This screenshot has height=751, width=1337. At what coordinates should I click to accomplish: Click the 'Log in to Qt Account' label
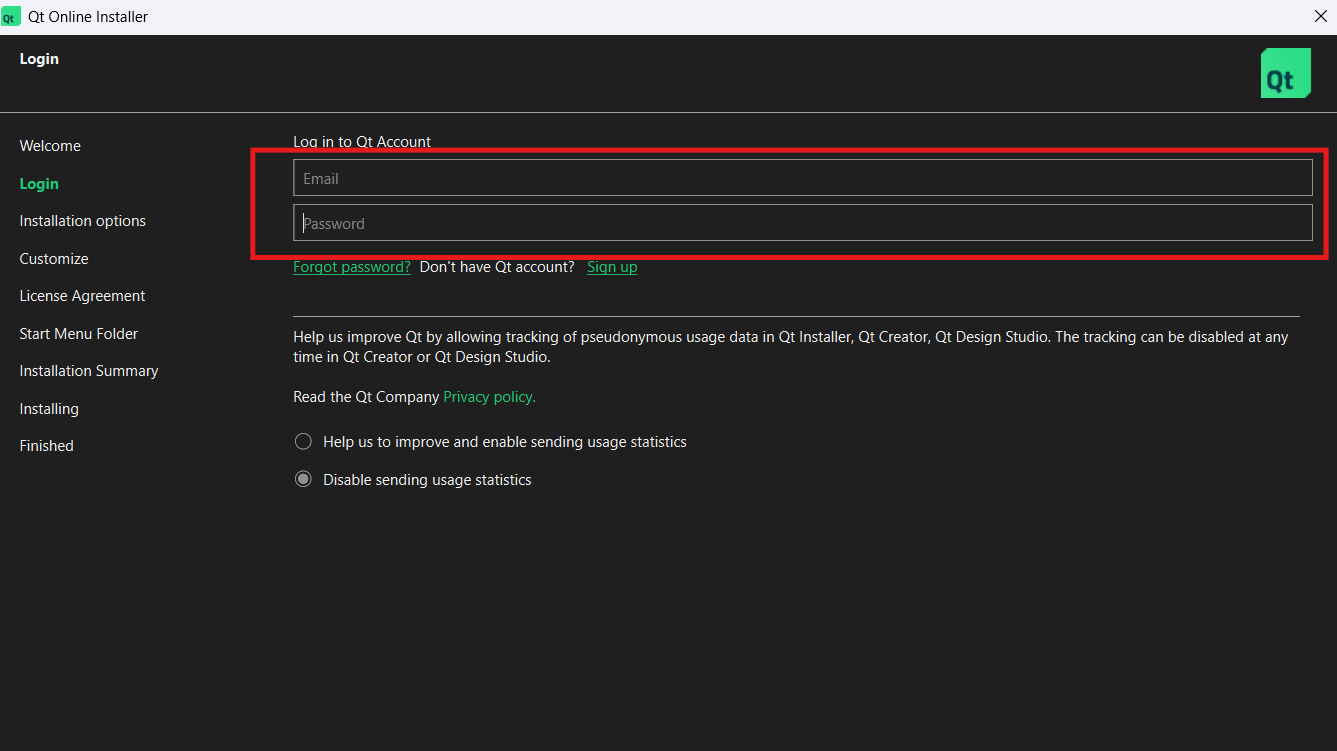tap(362, 142)
